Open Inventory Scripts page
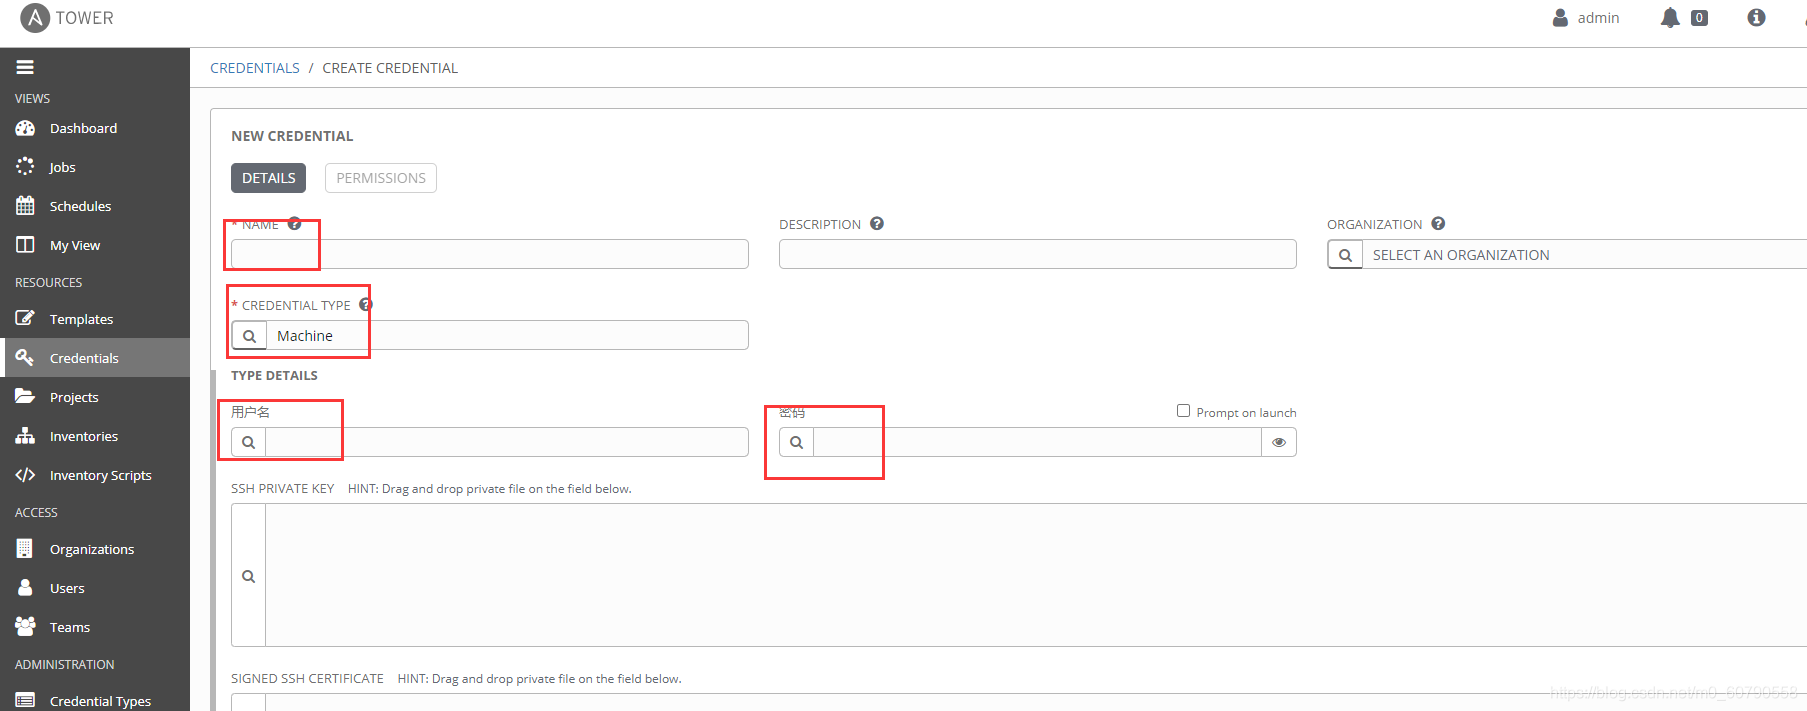This screenshot has width=1807, height=711. [x=100, y=475]
